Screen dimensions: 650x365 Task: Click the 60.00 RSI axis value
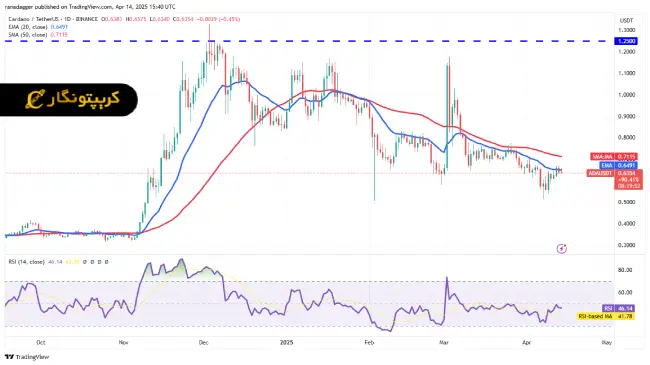pos(625,292)
